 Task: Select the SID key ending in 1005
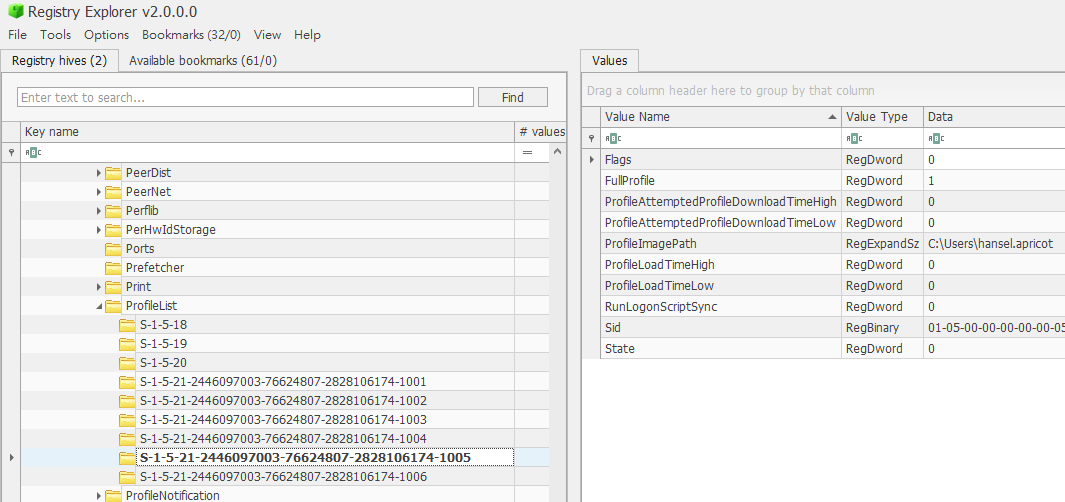(x=305, y=458)
